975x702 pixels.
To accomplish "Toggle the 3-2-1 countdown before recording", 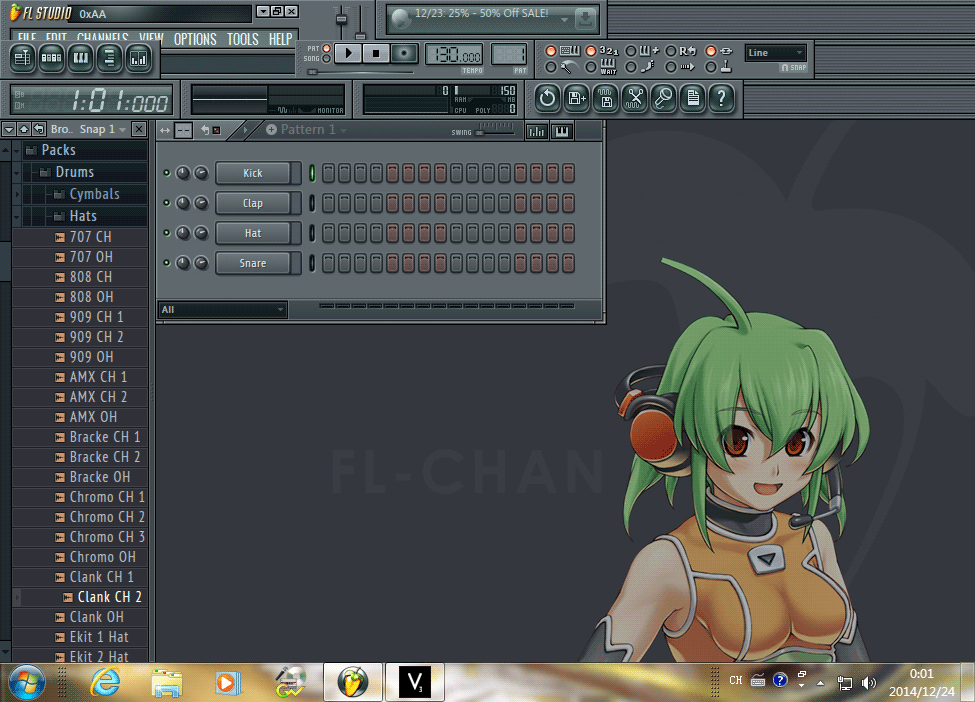I will click(x=591, y=51).
